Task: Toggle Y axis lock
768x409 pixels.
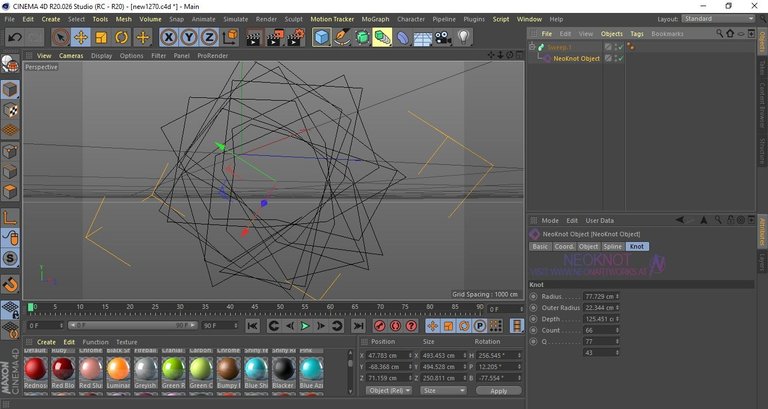Action: [x=189, y=37]
